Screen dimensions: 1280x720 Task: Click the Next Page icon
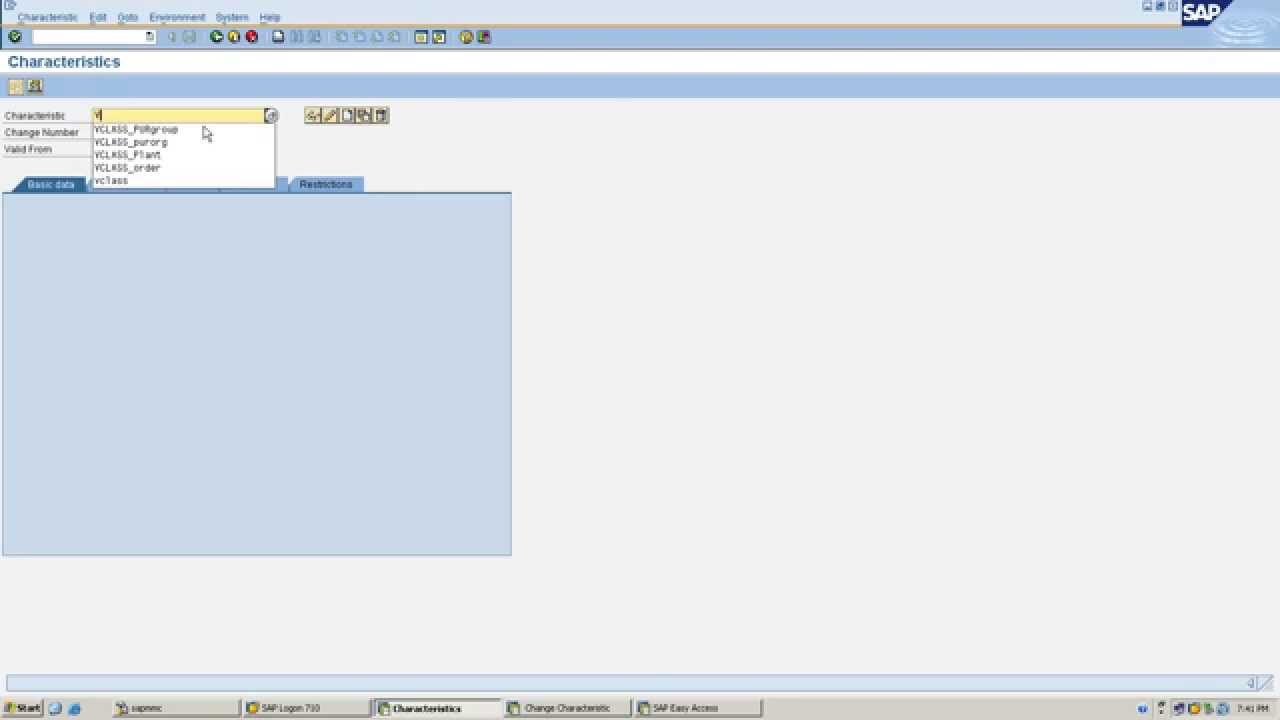click(x=377, y=37)
